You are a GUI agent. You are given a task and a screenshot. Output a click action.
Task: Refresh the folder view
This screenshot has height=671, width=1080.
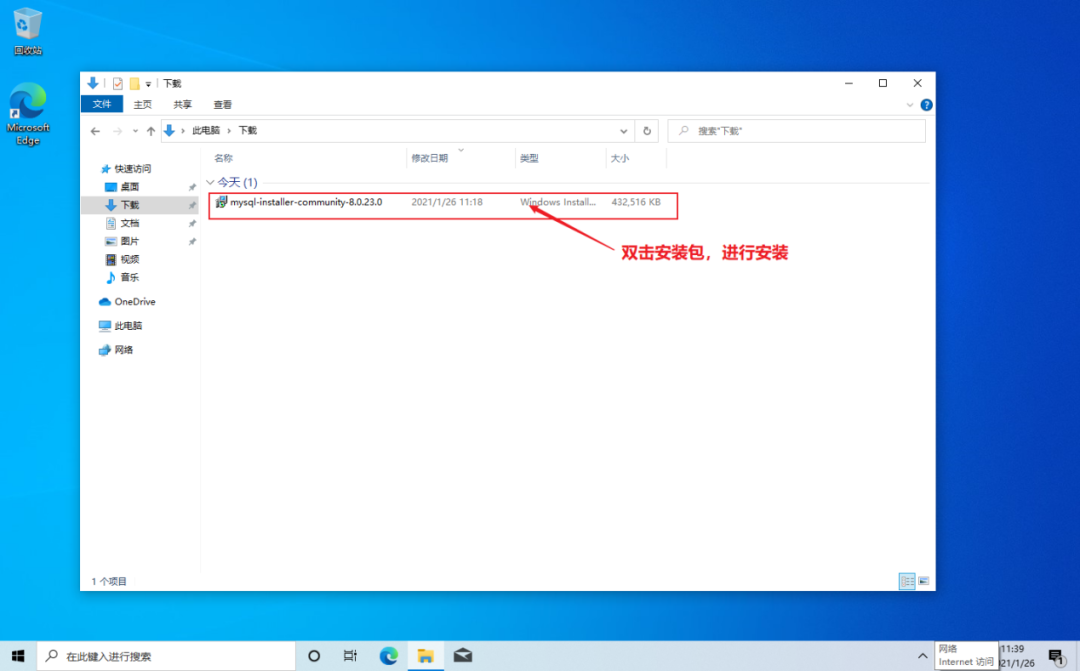click(x=647, y=131)
